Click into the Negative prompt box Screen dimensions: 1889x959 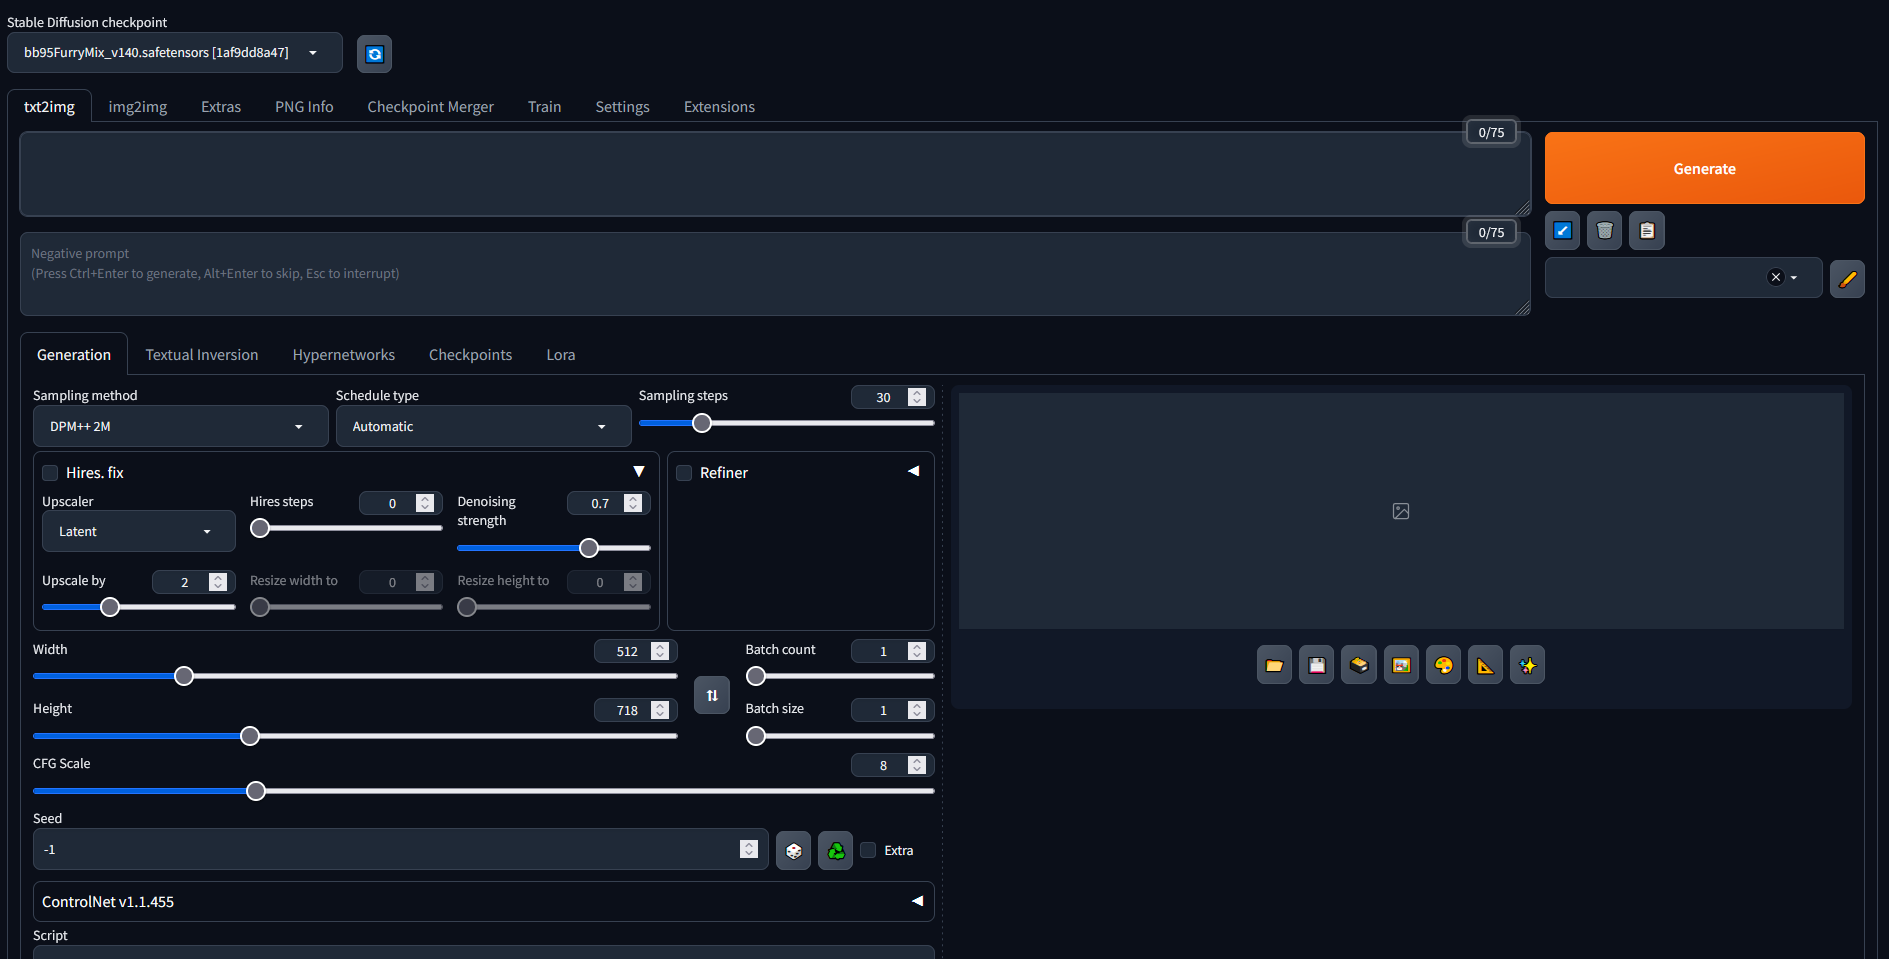click(775, 274)
